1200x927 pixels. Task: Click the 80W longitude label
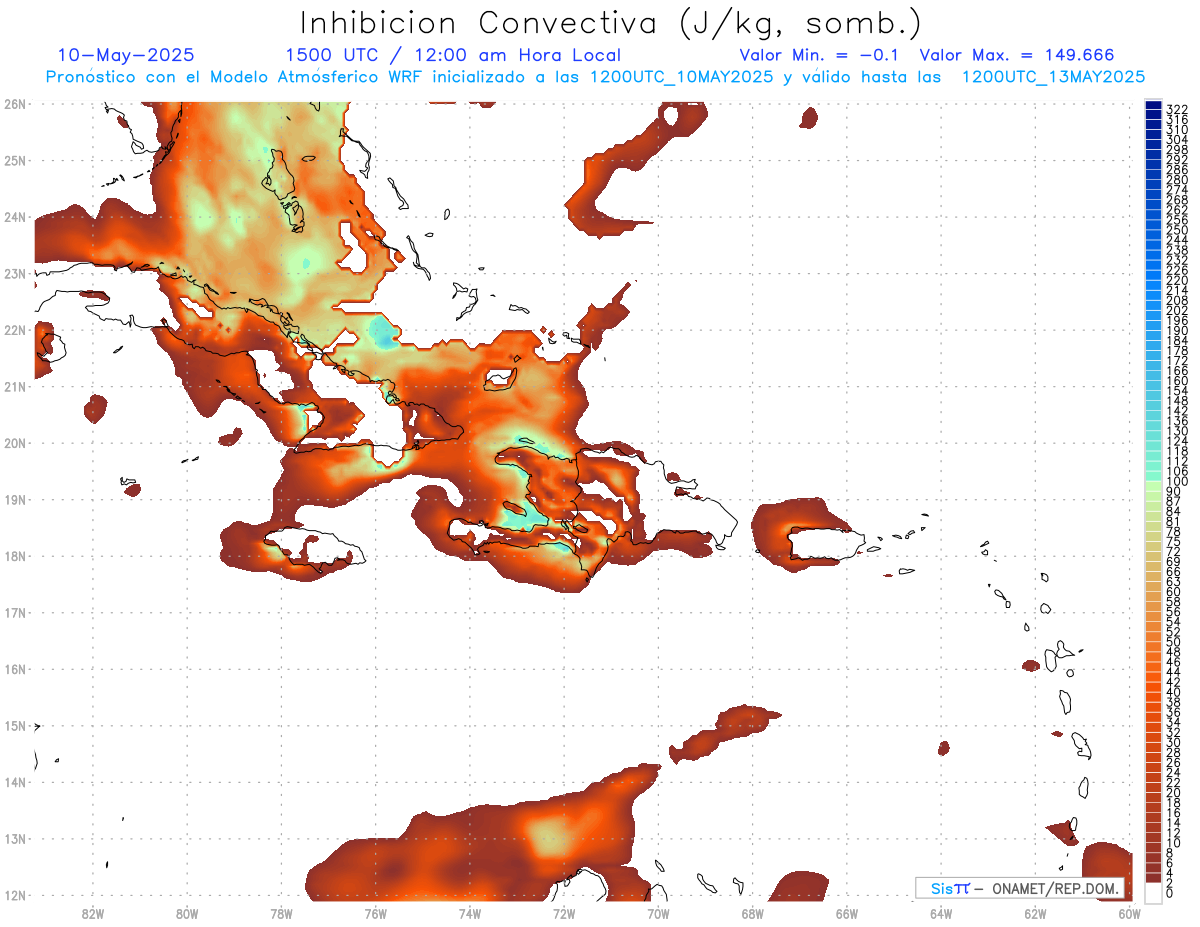[x=187, y=913]
